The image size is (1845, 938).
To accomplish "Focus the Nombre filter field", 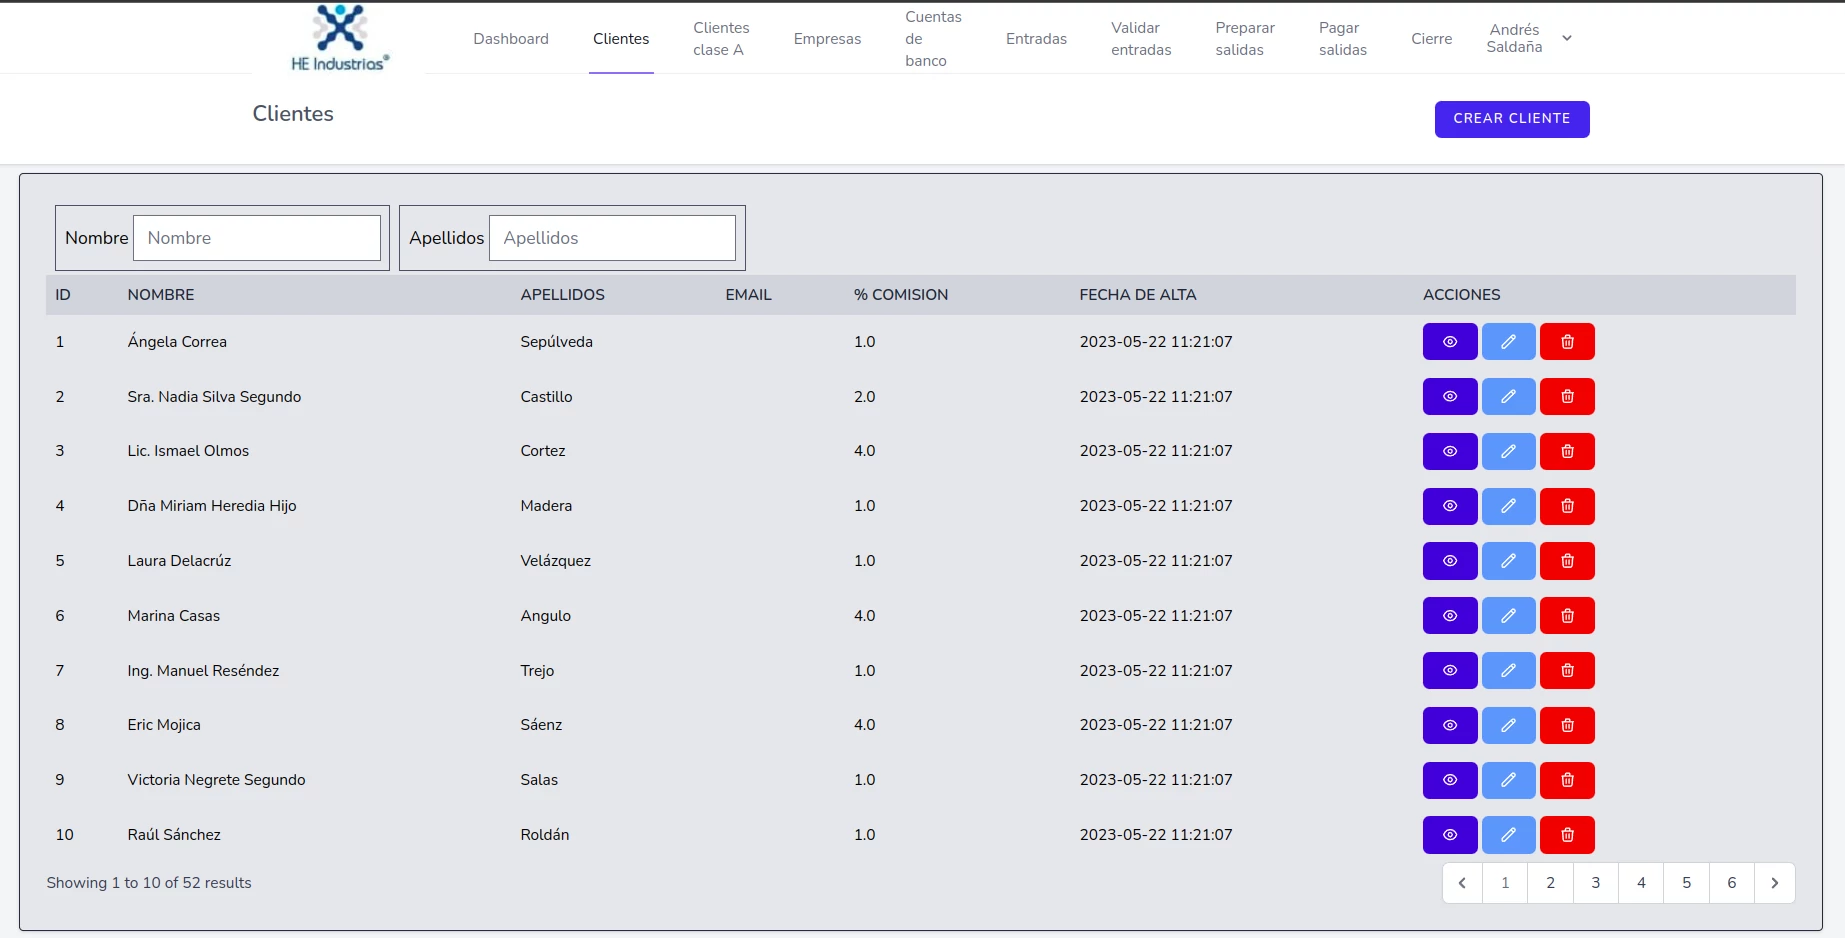I will point(257,238).
